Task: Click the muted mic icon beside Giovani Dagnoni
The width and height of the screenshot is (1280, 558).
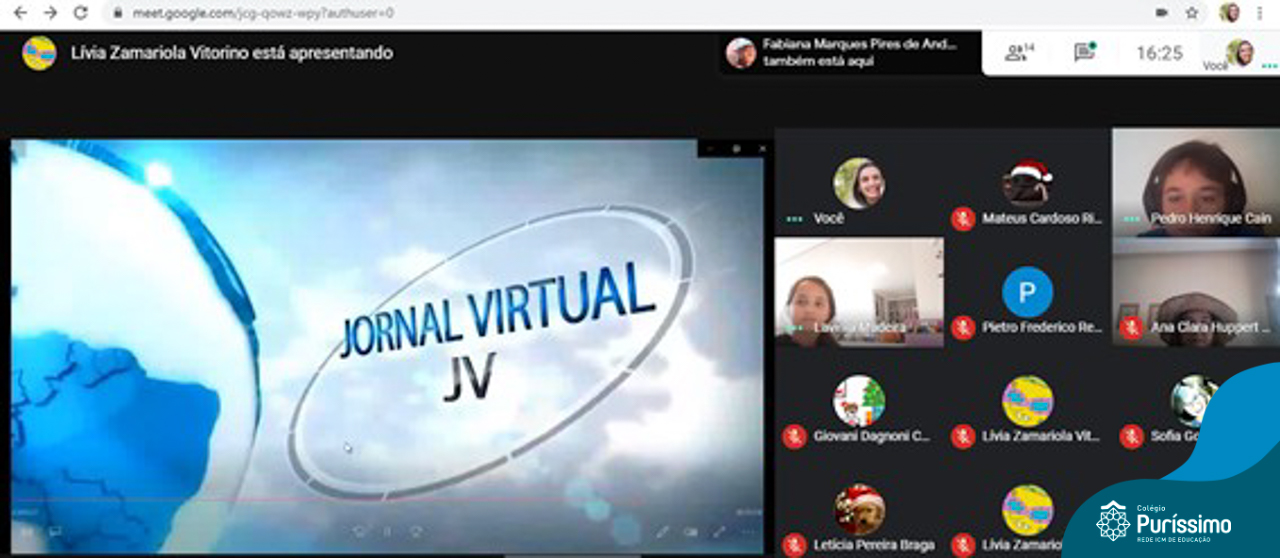Action: 795,437
